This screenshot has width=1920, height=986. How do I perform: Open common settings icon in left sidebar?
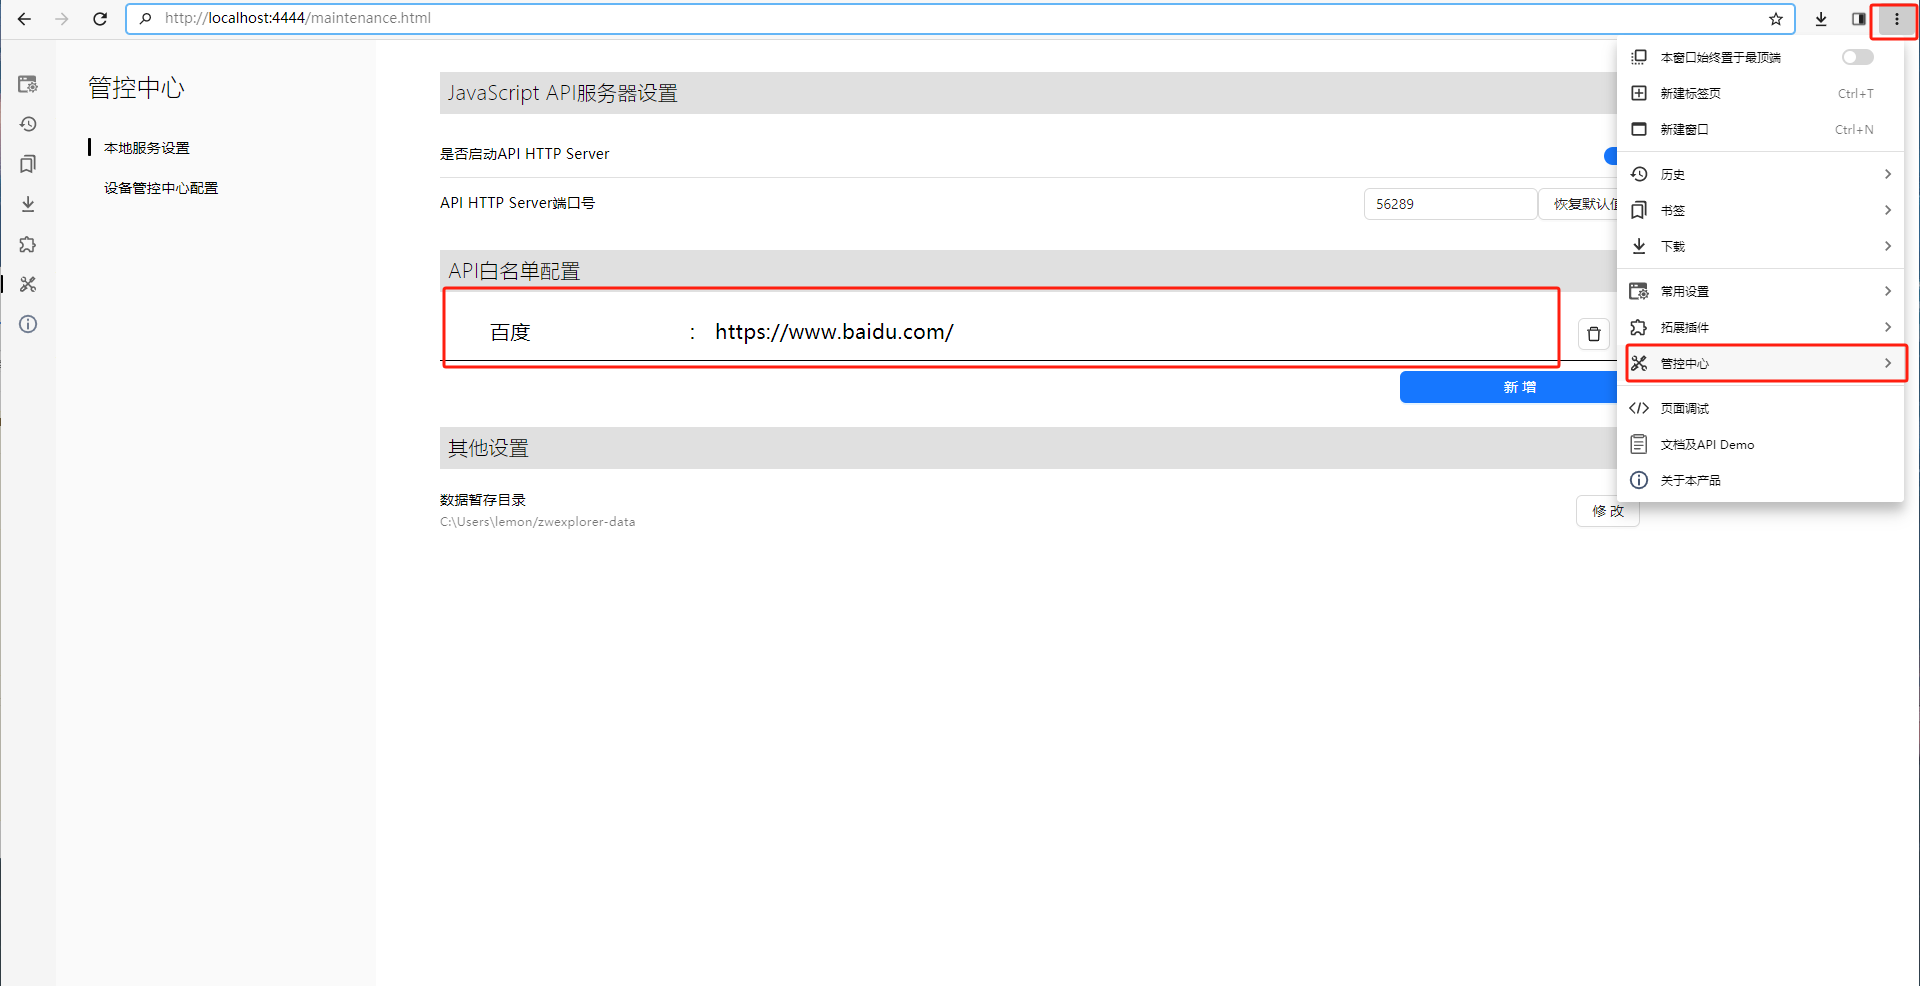28,84
